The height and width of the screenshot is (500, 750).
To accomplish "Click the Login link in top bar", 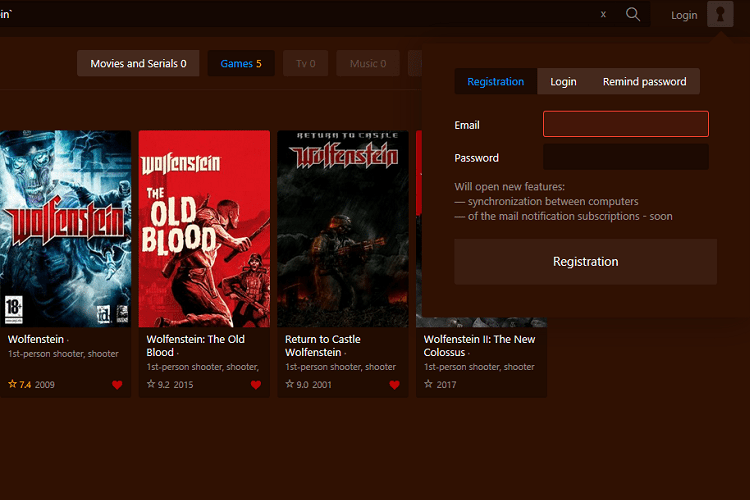I will pyautogui.click(x=684, y=15).
